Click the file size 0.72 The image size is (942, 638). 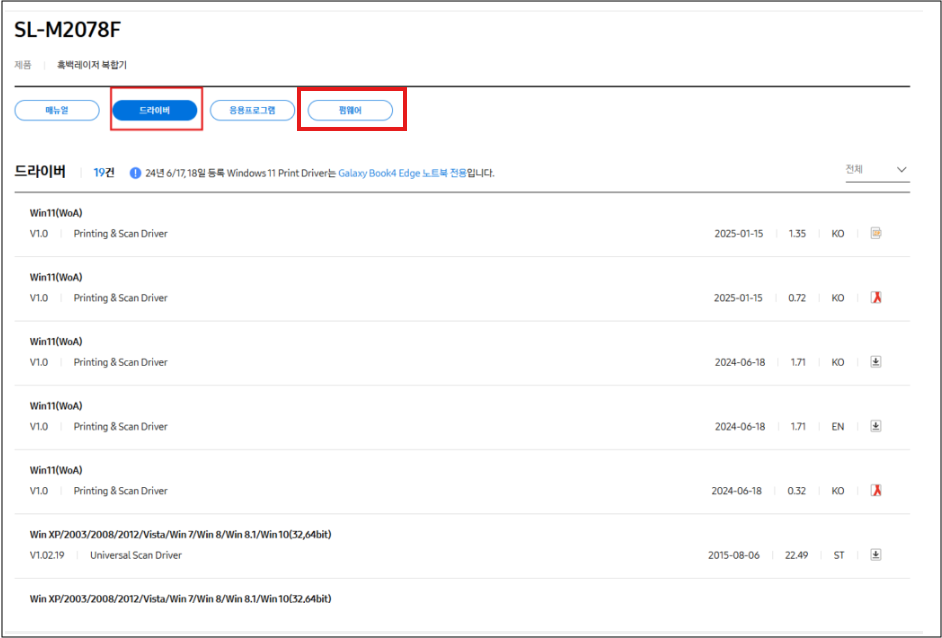pyautogui.click(x=797, y=298)
